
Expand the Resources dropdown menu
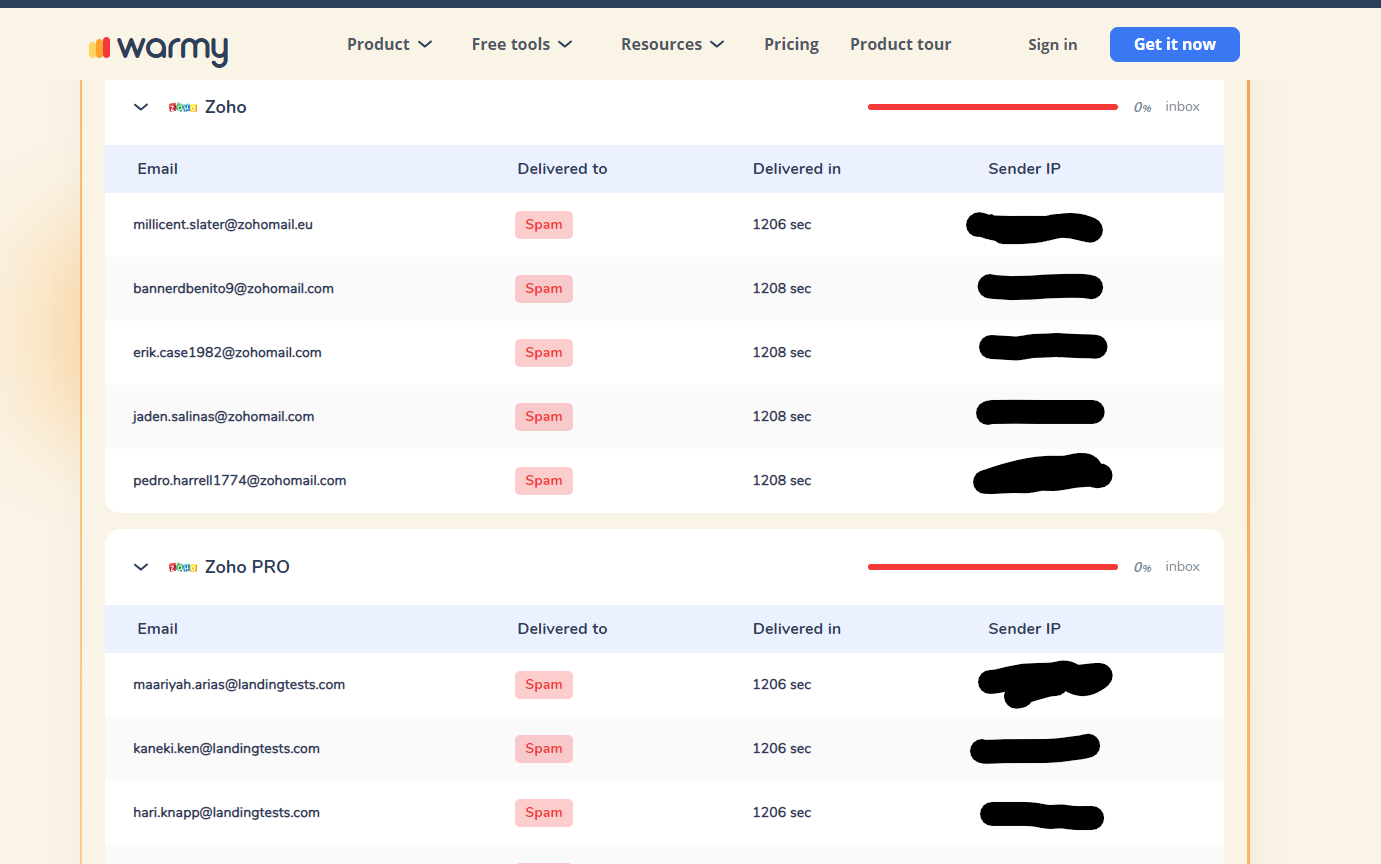click(673, 44)
